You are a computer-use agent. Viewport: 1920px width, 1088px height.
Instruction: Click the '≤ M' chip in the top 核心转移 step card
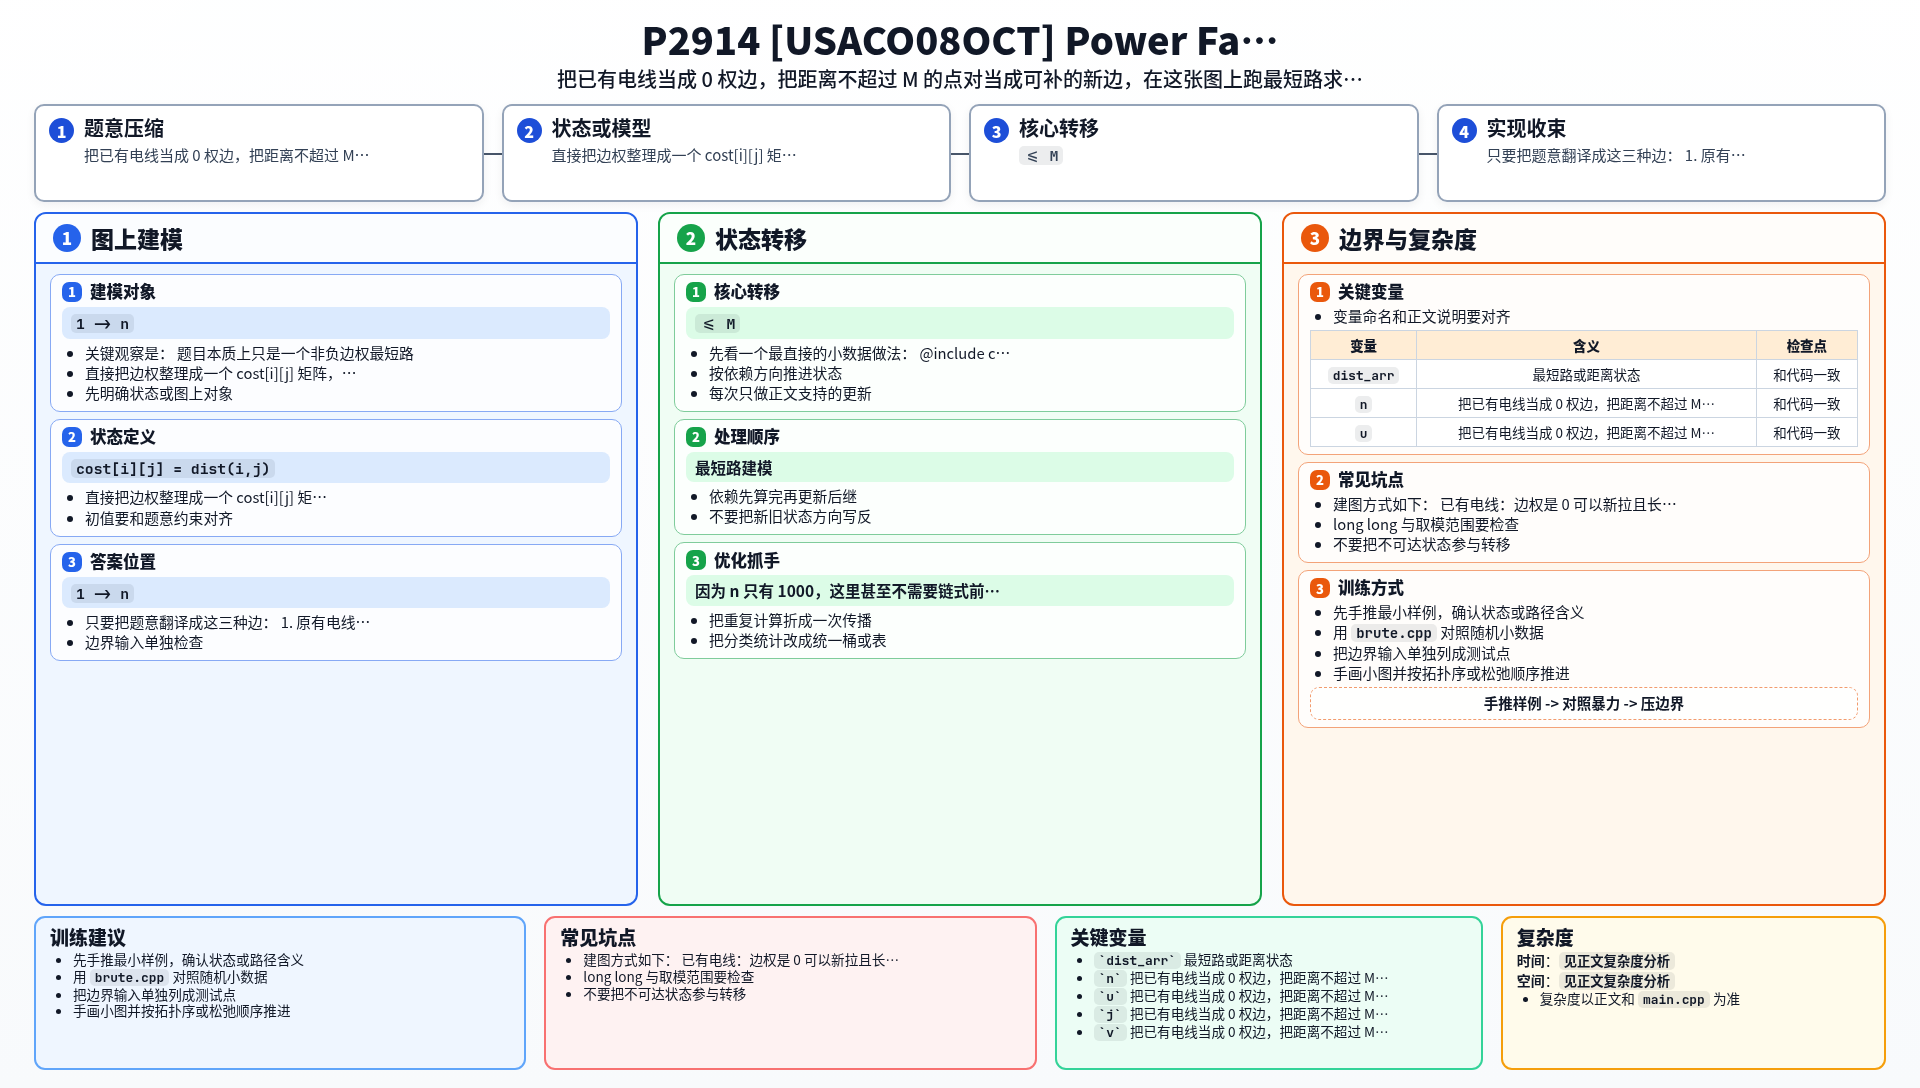(1041, 156)
